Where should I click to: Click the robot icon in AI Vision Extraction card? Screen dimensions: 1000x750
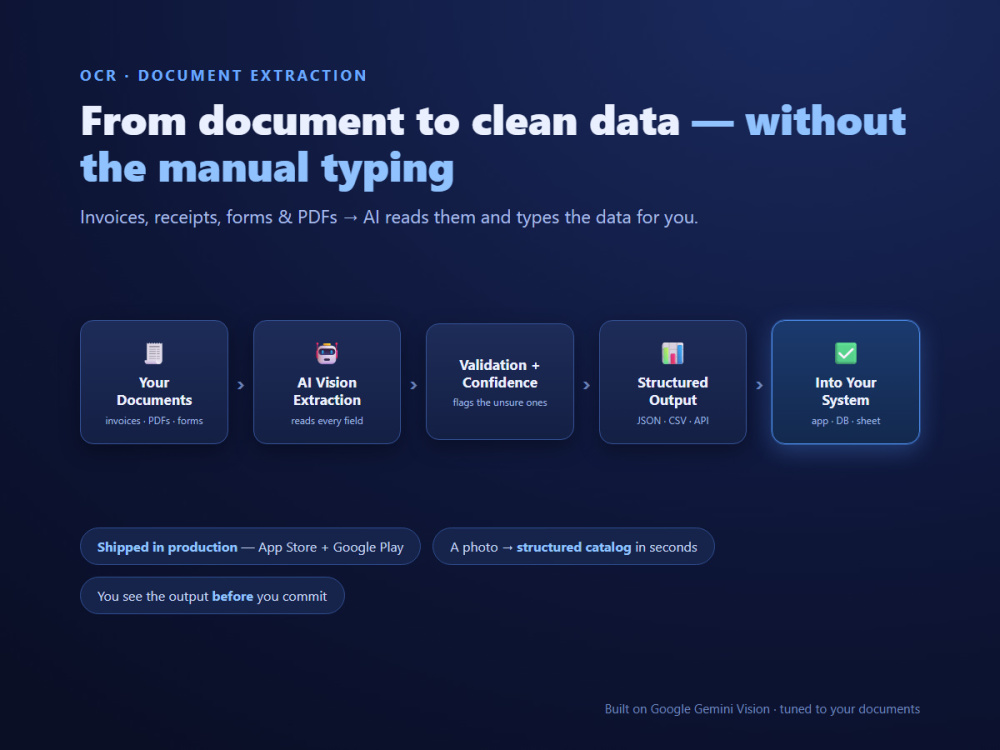click(x=327, y=353)
